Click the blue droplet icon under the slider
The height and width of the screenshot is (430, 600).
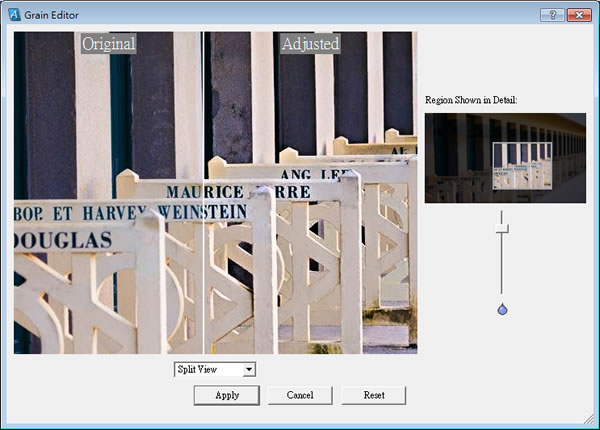502,309
